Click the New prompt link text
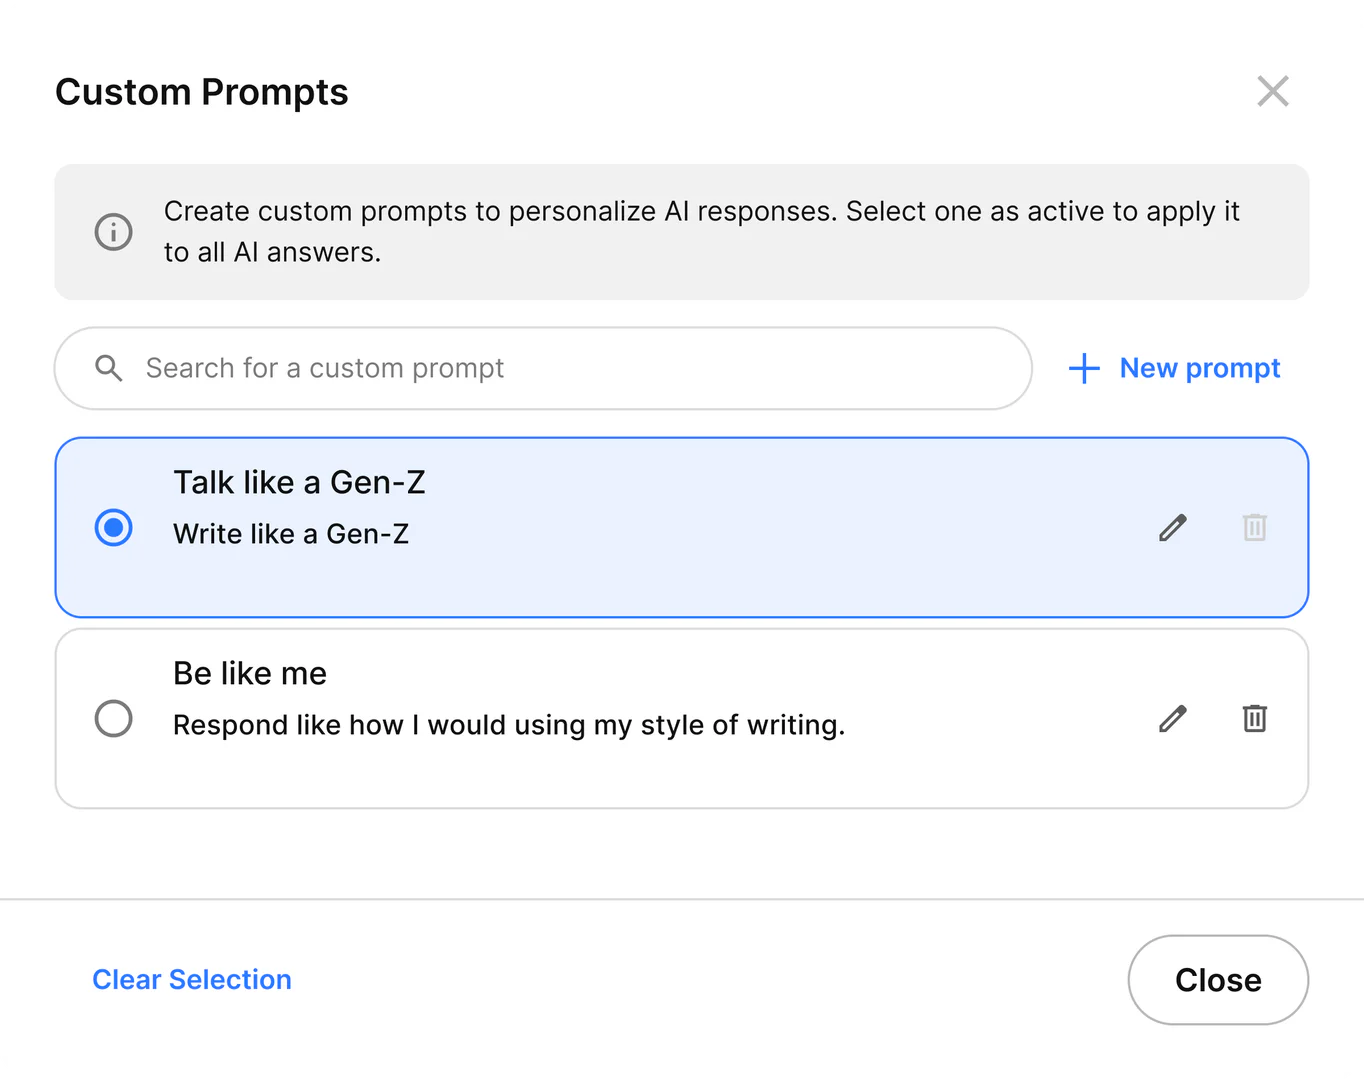The height and width of the screenshot is (1080, 1364). tap(1199, 368)
